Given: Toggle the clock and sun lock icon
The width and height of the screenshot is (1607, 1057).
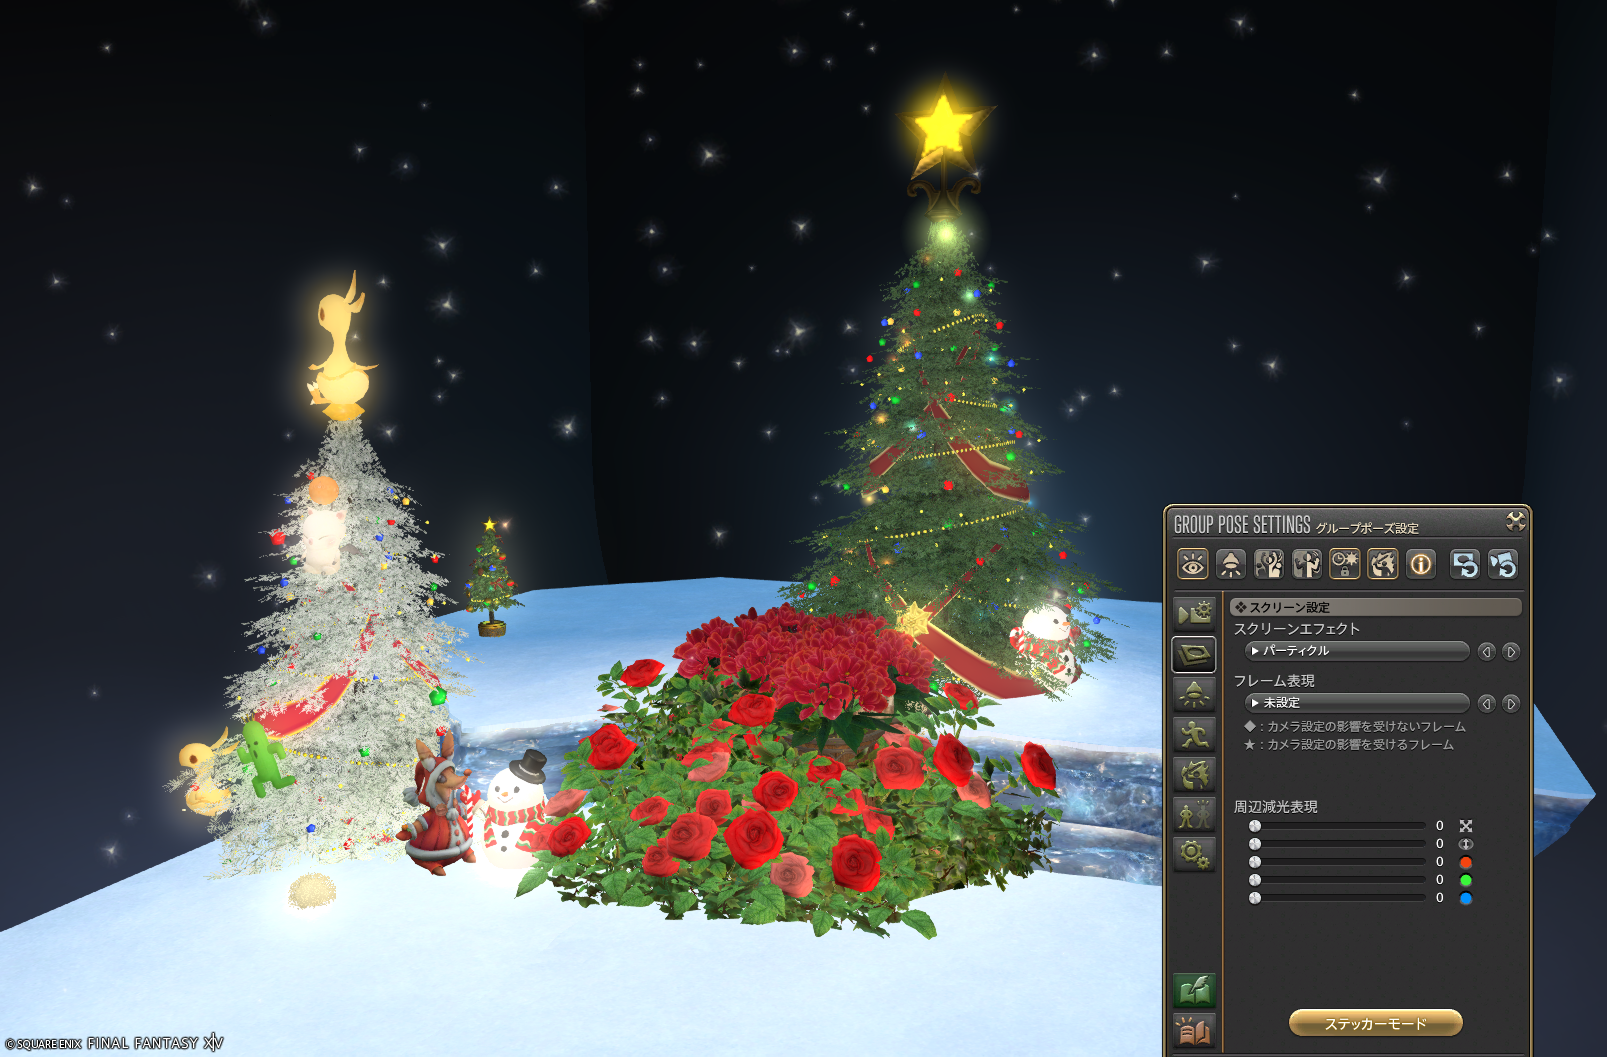Looking at the screenshot, I should pyautogui.click(x=1344, y=565).
